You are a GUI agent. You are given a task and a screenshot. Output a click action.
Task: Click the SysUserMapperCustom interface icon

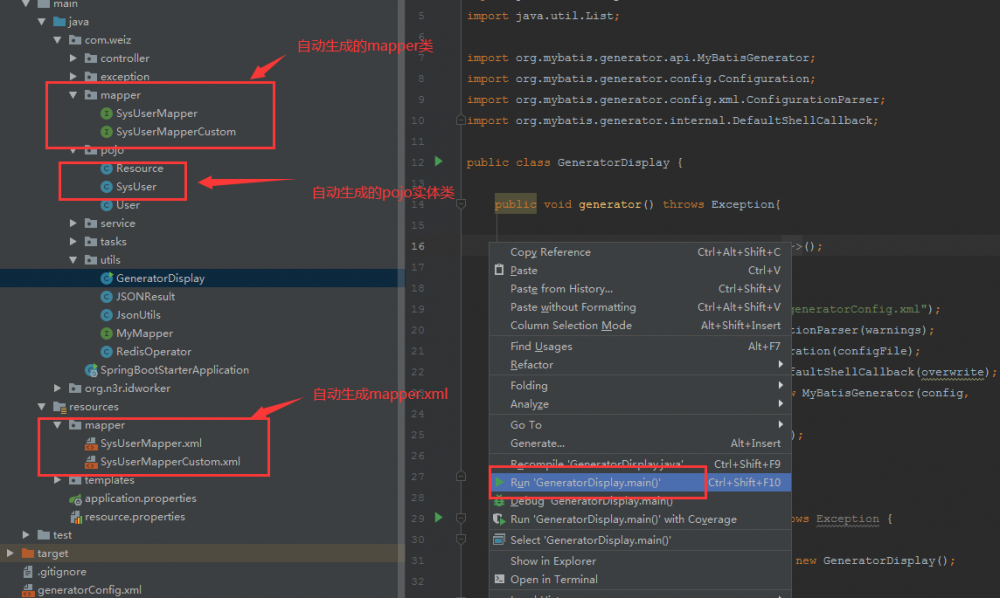(x=107, y=132)
